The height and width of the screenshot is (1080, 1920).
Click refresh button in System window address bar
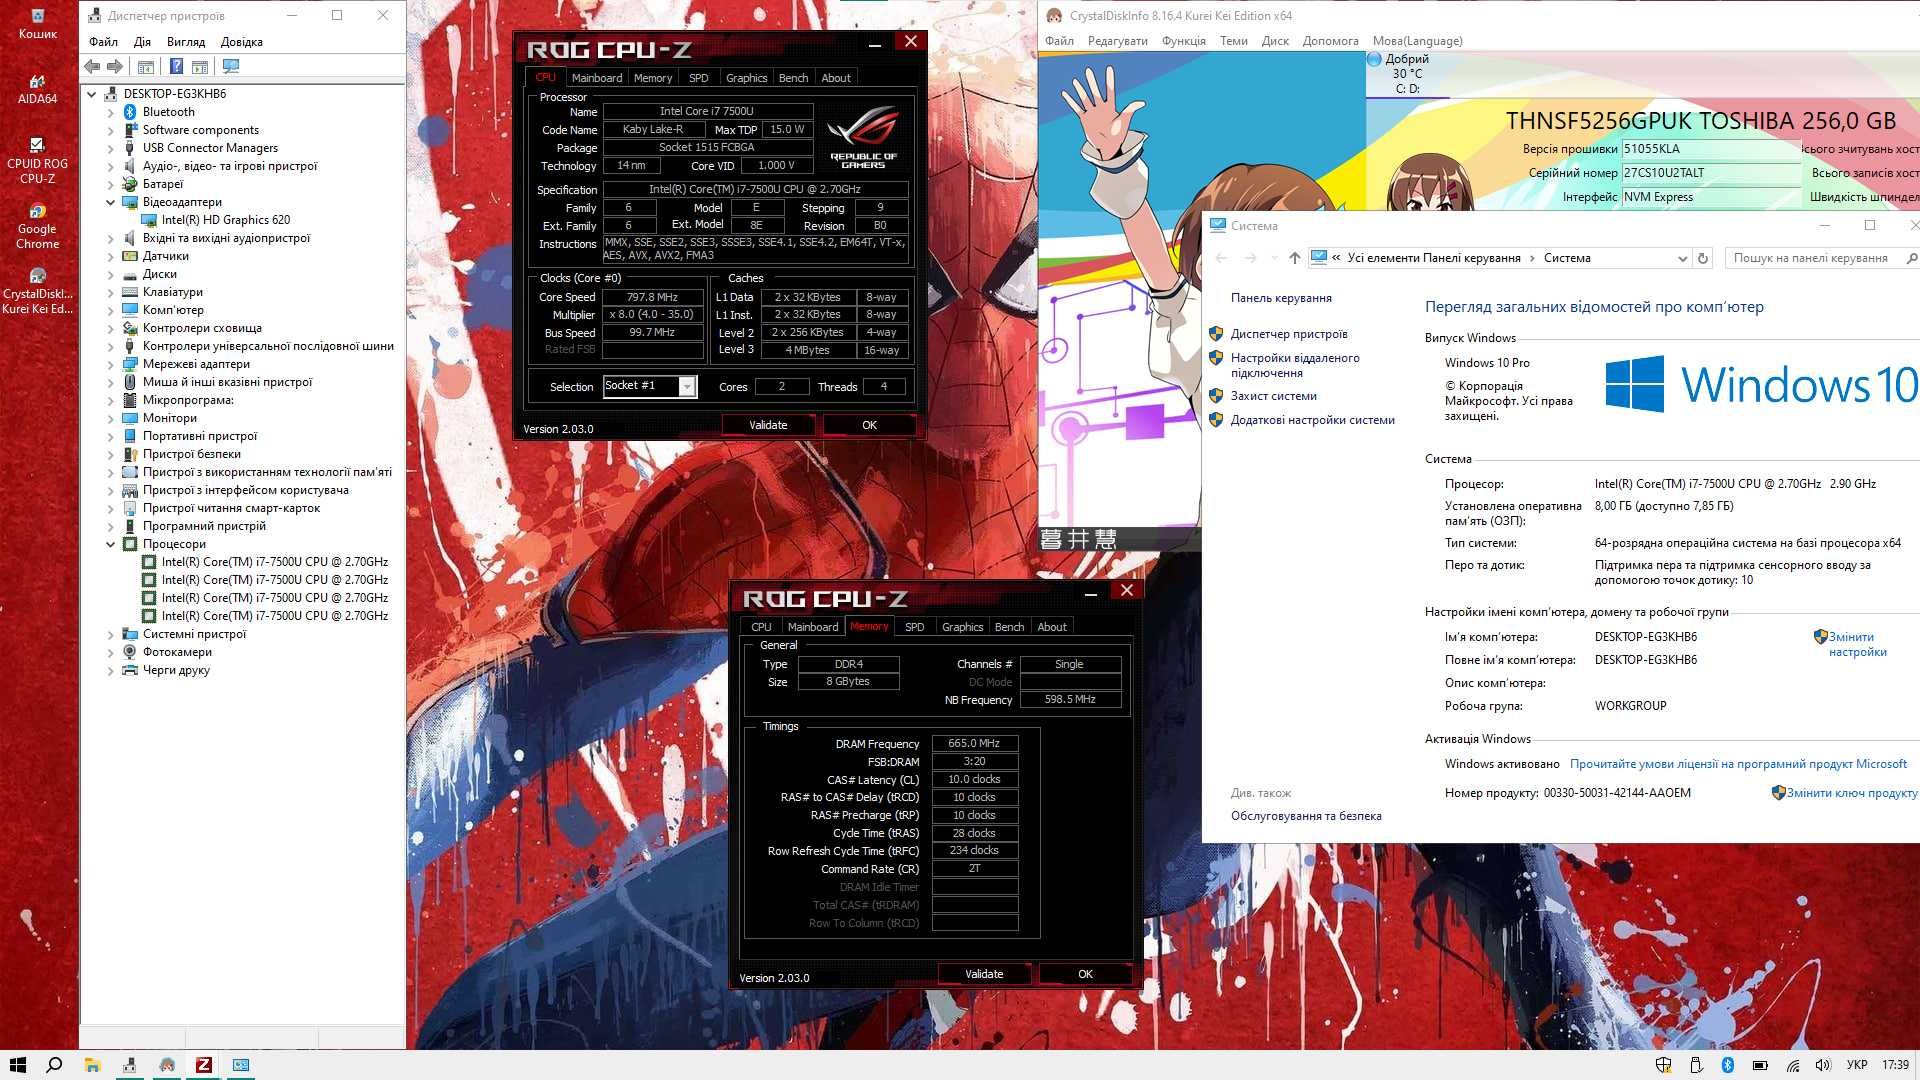pyautogui.click(x=1703, y=258)
